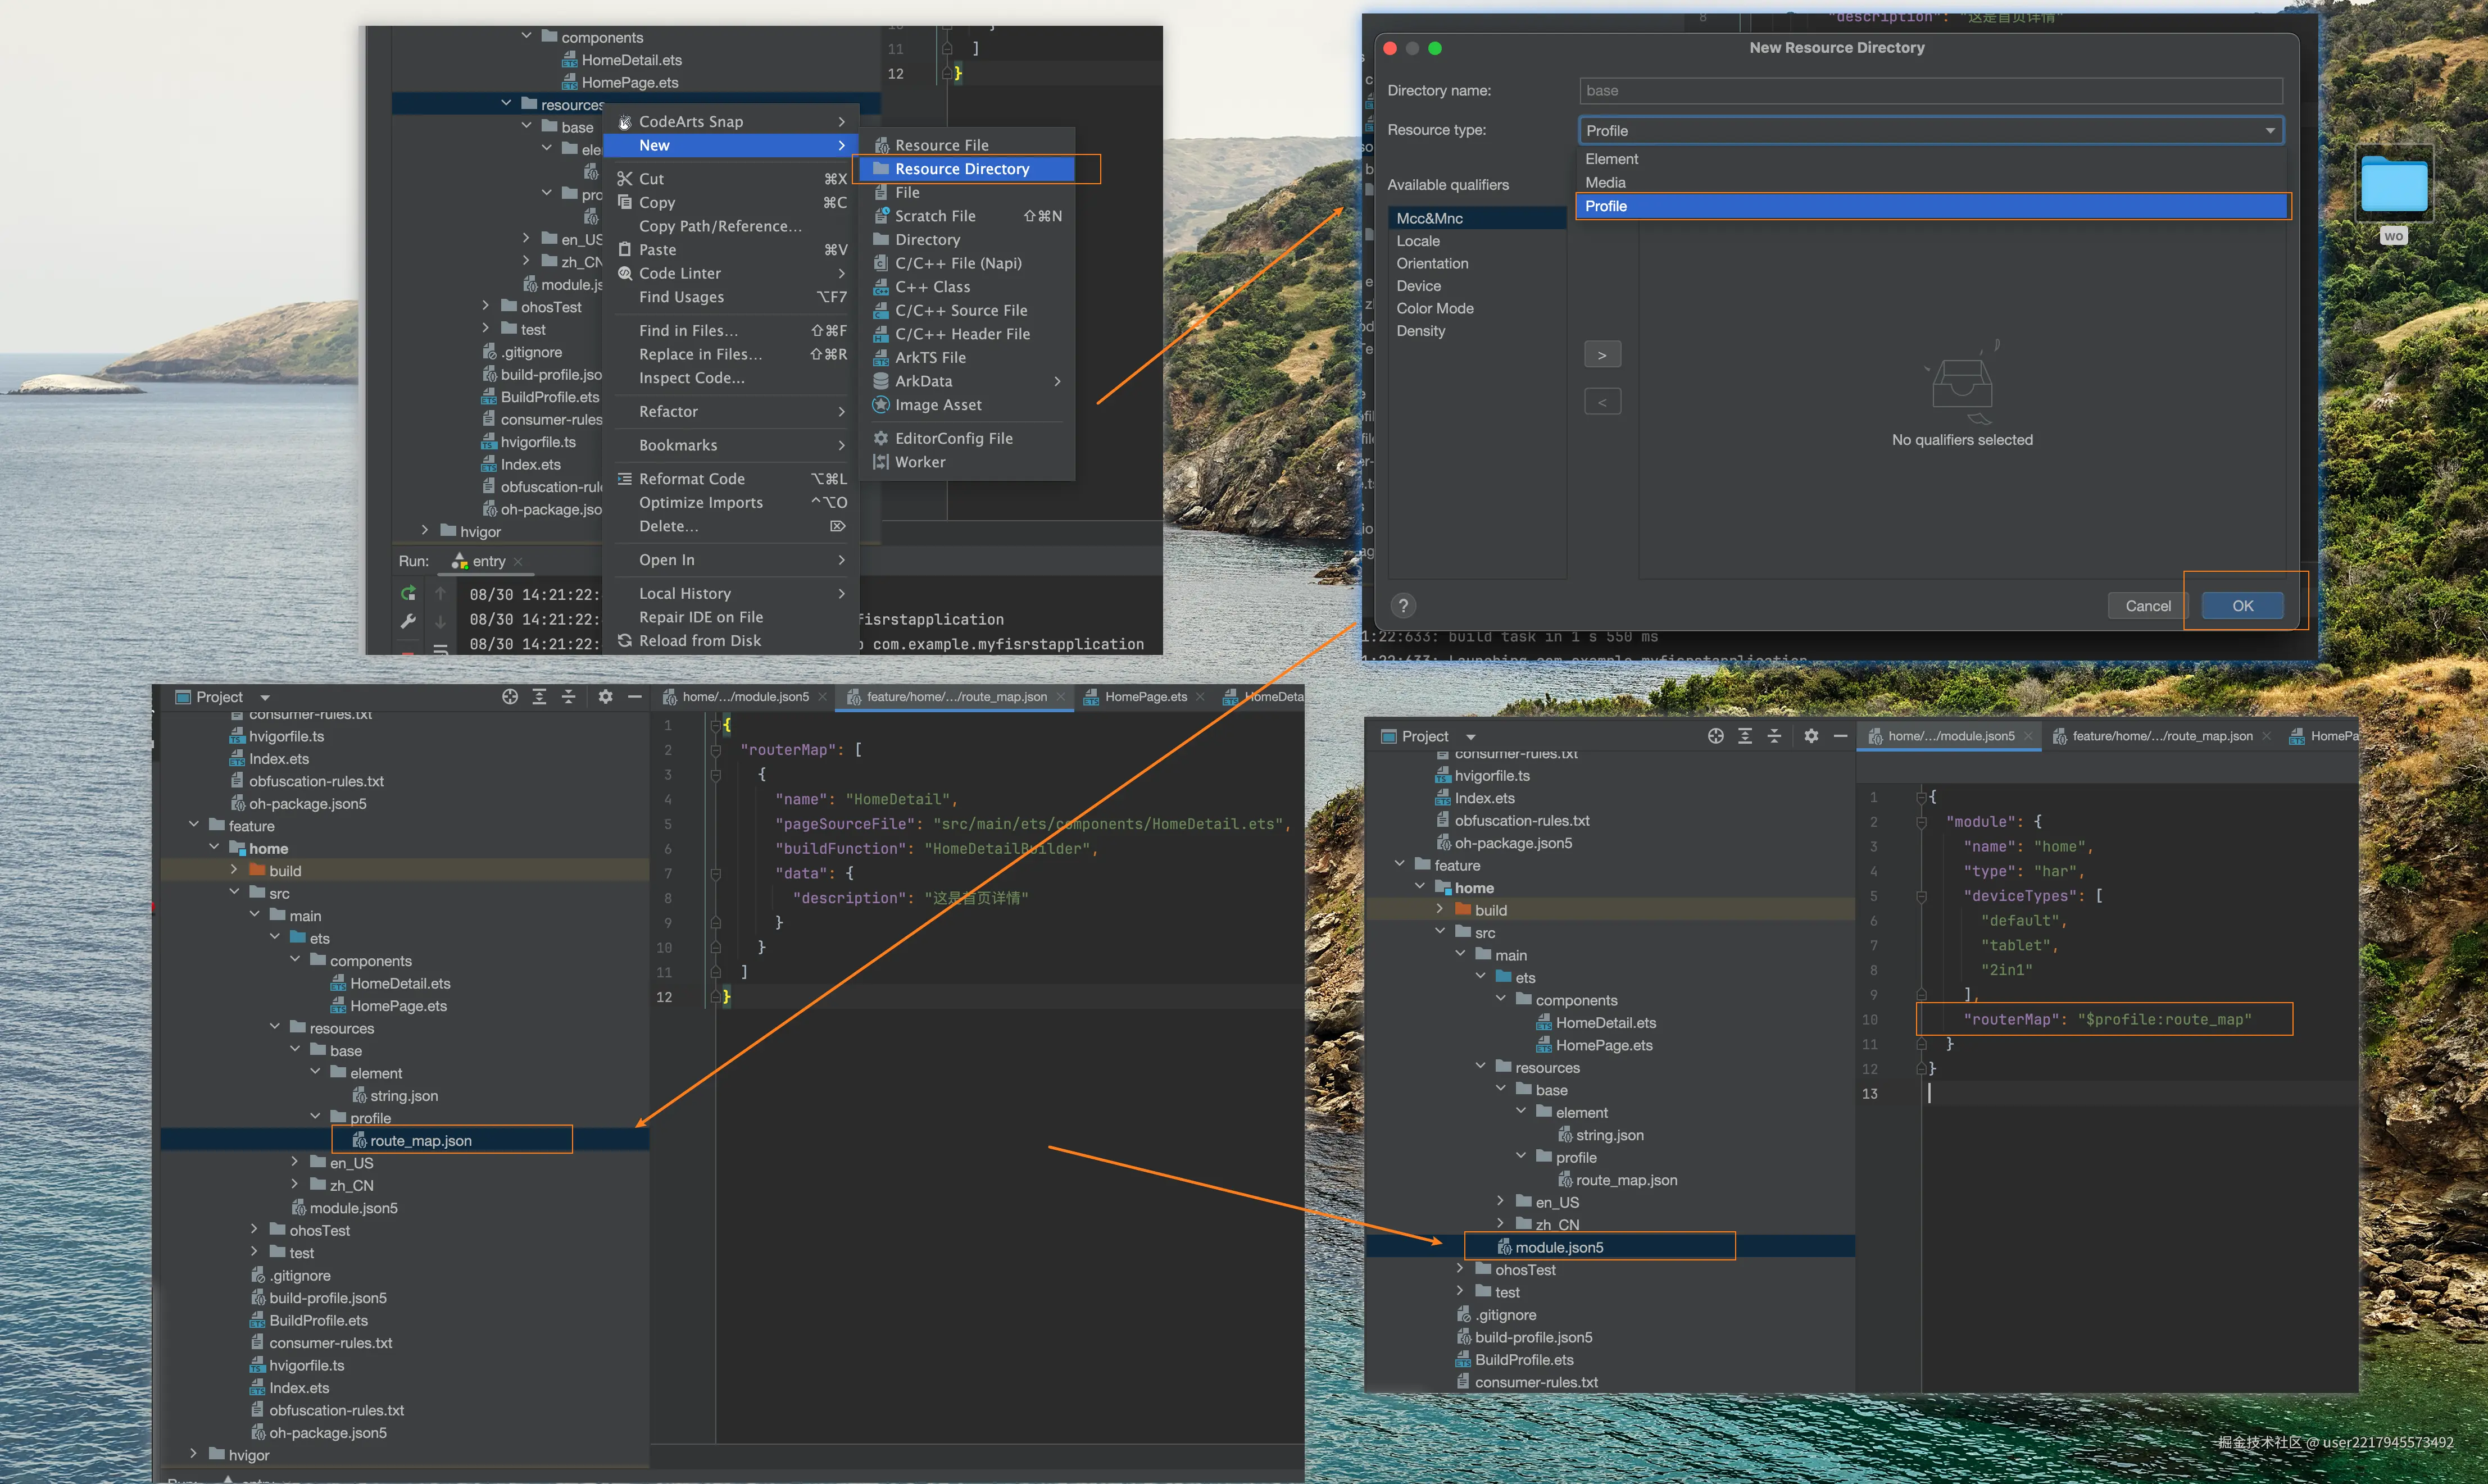Switch to route_map.json tab in module.json5 active window
The image size is (2488, 1484).
2161,736
